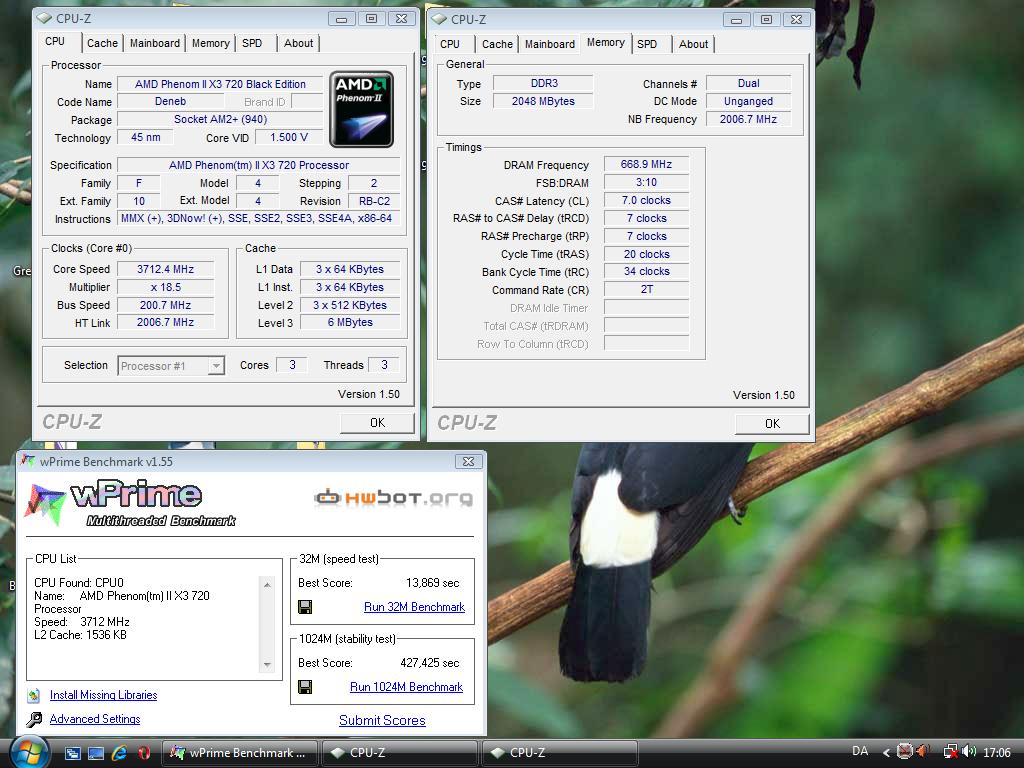Click the Revision value RB-C2
Viewport: 1024px width, 768px height.
point(374,201)
